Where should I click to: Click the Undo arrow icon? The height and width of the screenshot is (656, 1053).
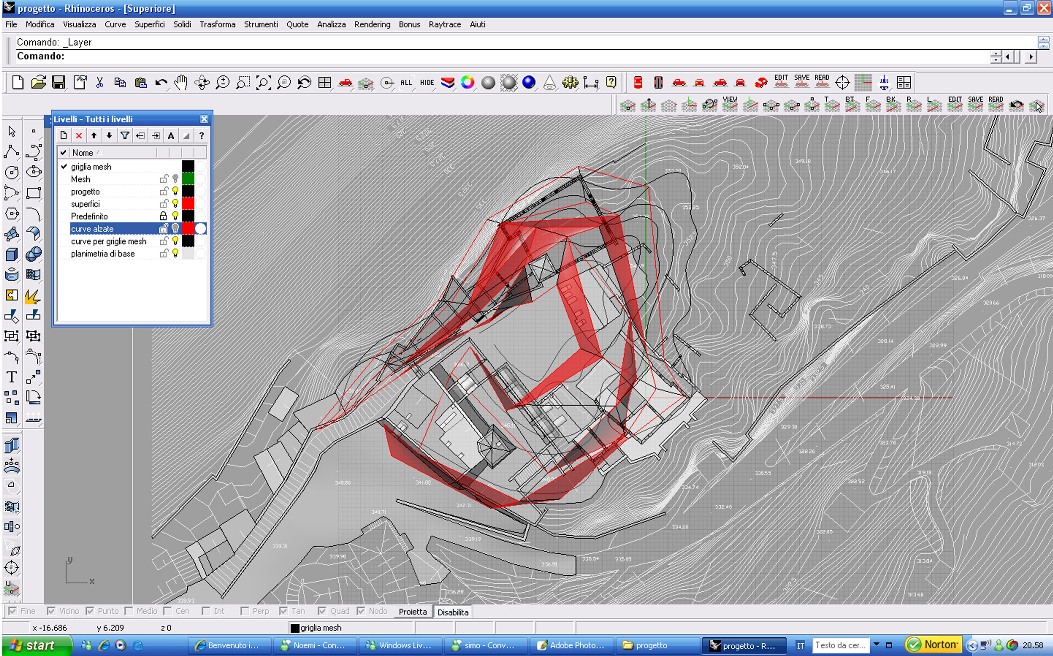click(160, 82)
